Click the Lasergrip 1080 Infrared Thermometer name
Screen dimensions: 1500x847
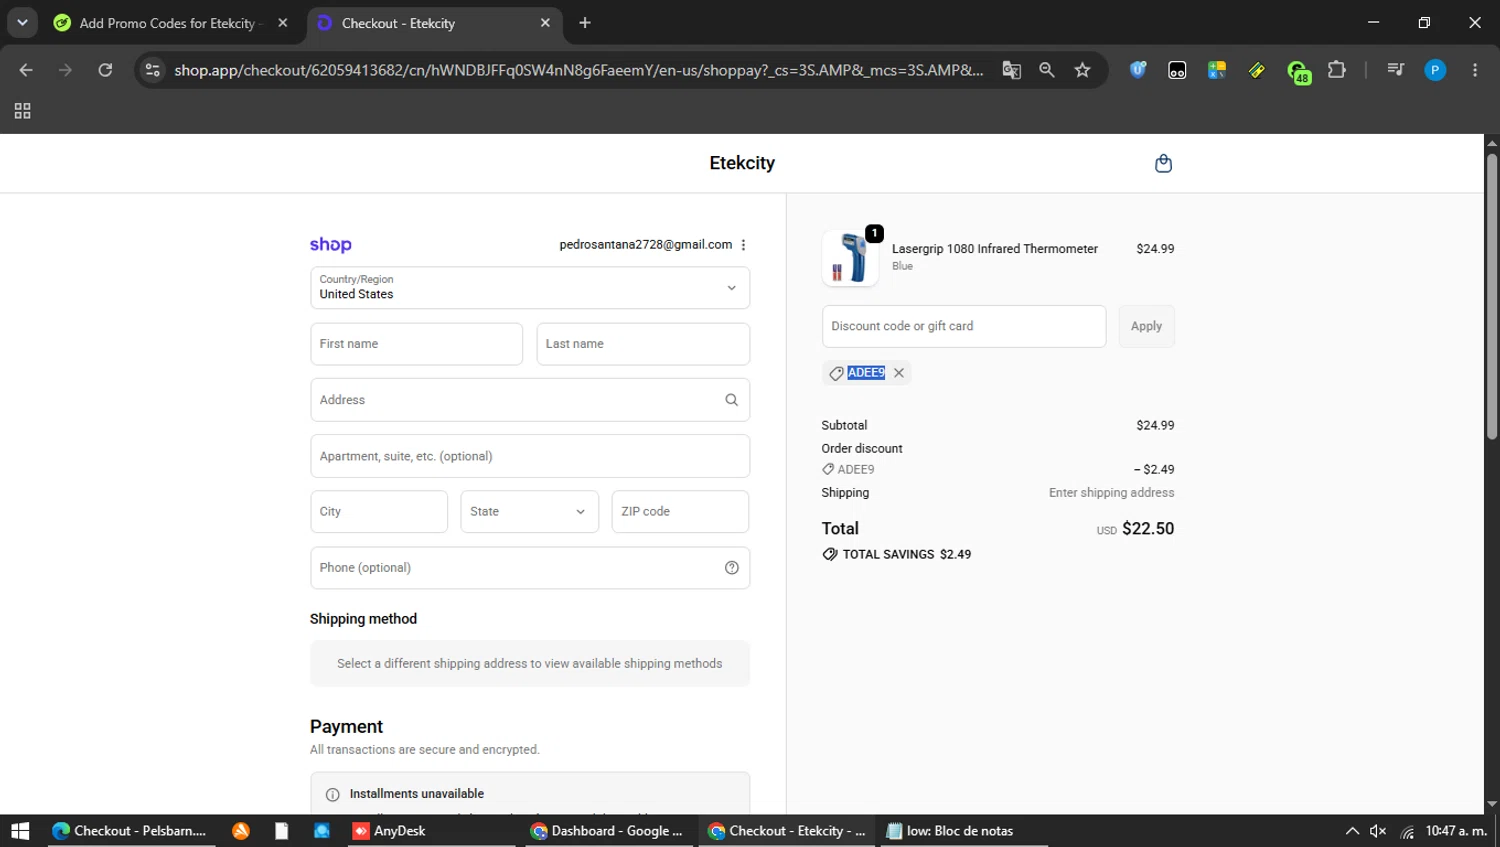click(995, 249)
